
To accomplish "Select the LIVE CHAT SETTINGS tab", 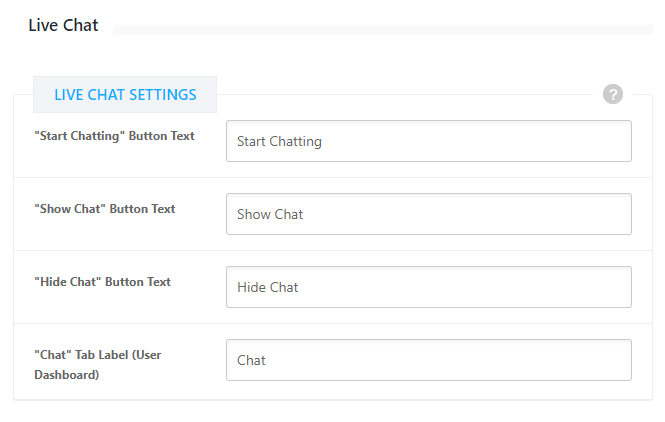I will click(125, 95).
